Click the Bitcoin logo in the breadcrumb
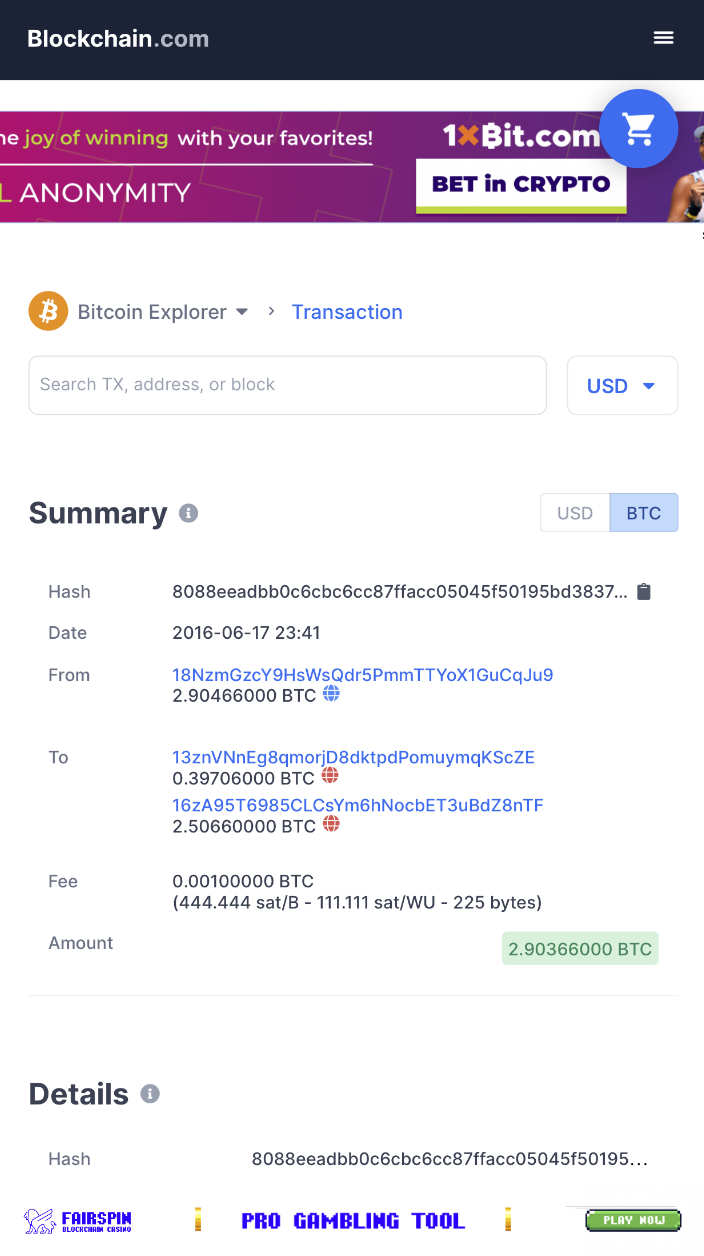Viewport: 704px width, 1256px height. 47,311
